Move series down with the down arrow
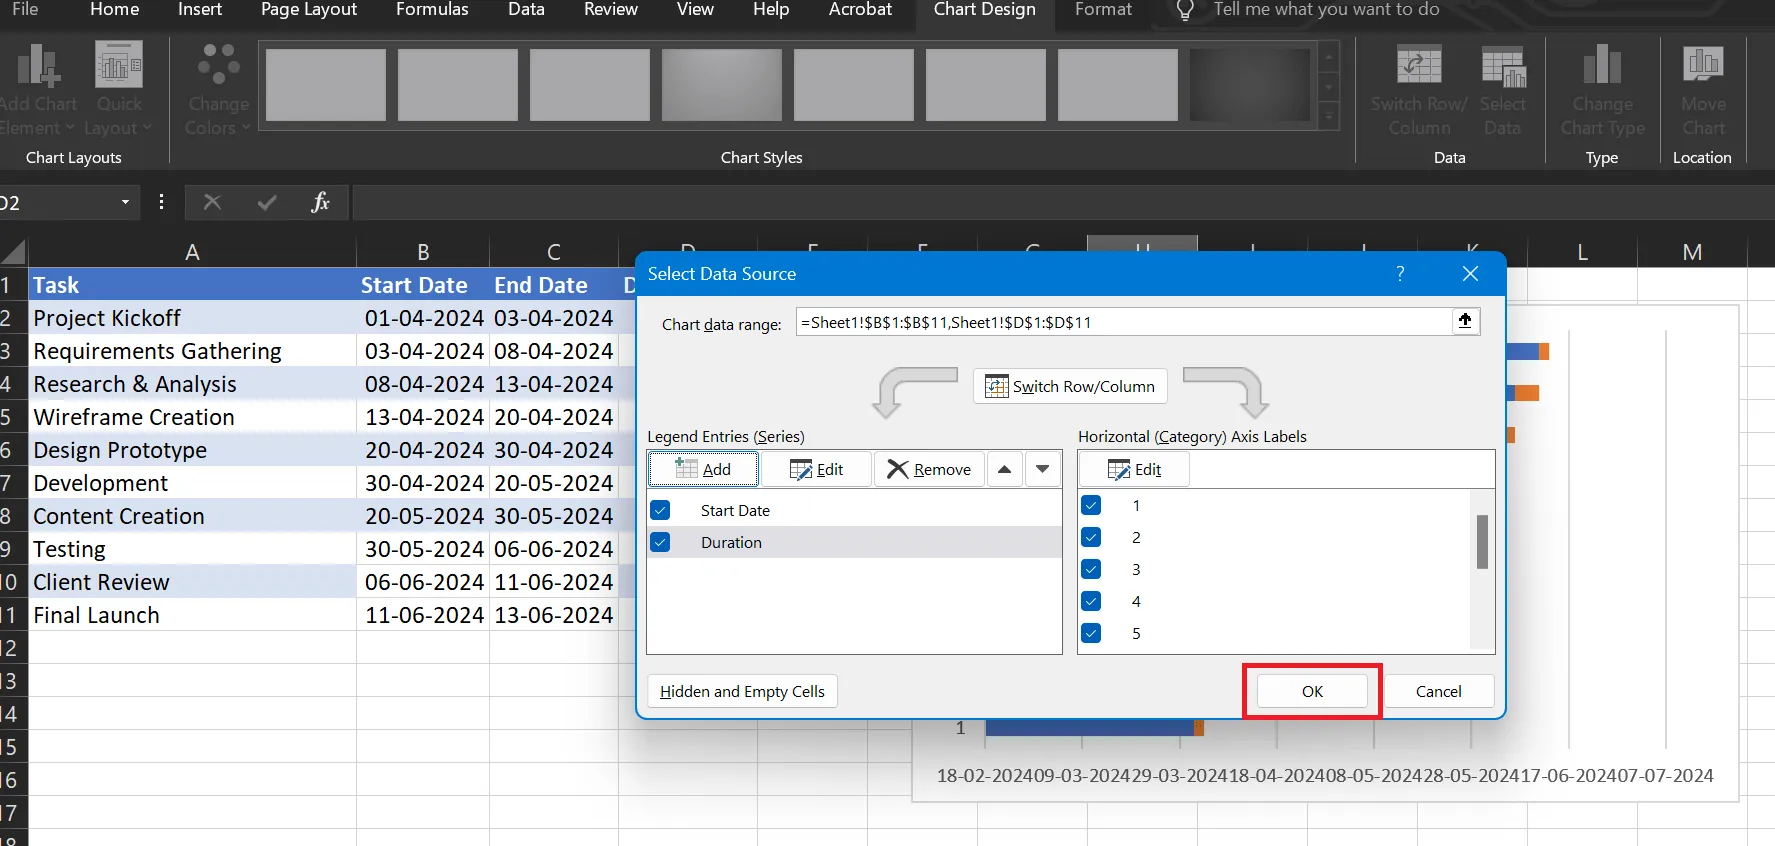The width and height of the screenshot is (1775, 846). [x=1043, y=469]
